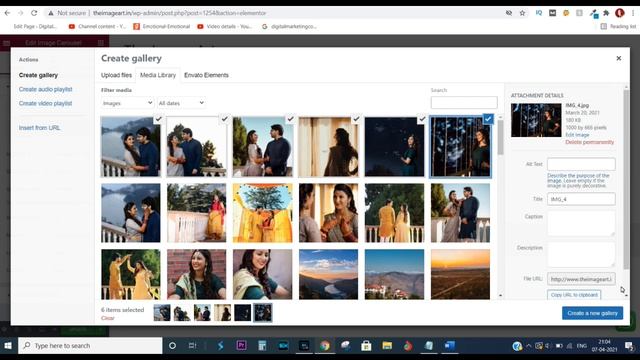This screenshot has height=360, width=640.
Task: Open the Channel content YouTube bookmark
Action: tap(98, 27)
